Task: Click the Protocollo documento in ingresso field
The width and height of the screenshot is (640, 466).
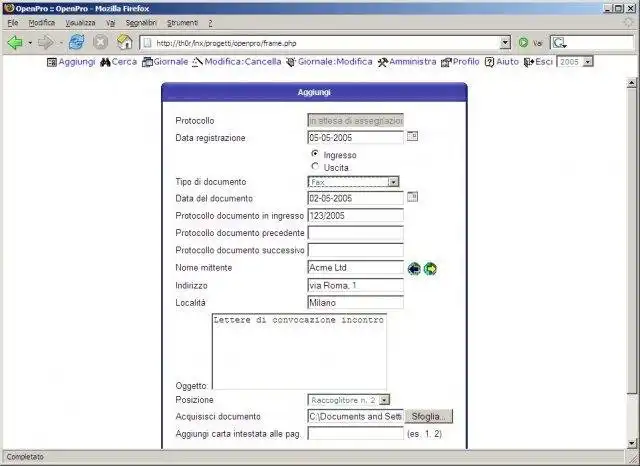Action: [356, 215]
